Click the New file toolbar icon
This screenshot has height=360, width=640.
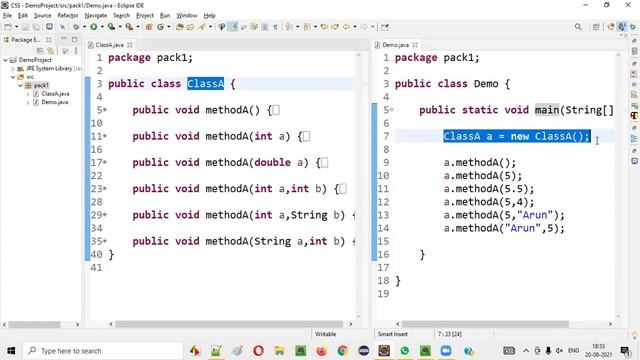(x=8, y=27)
